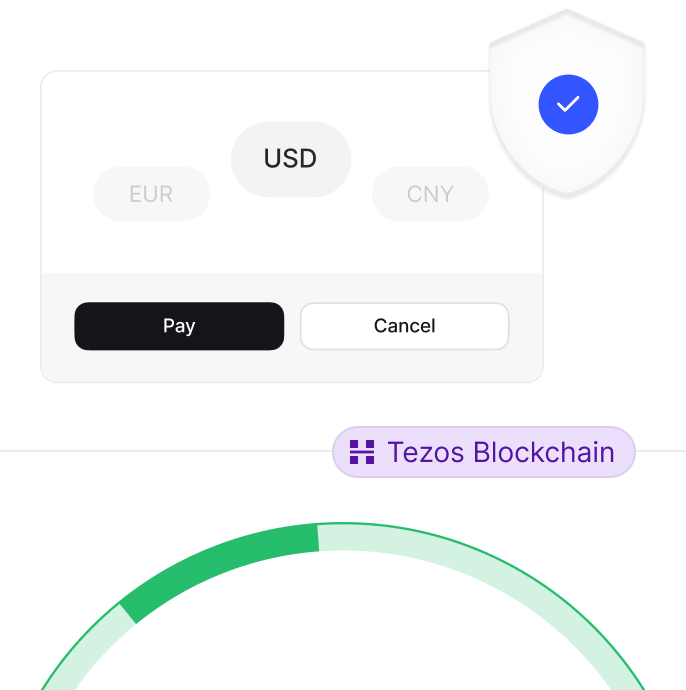686x690 pixels.
Task: Click the Tezos logo icon in the purple badge
Action: (362, 452)
